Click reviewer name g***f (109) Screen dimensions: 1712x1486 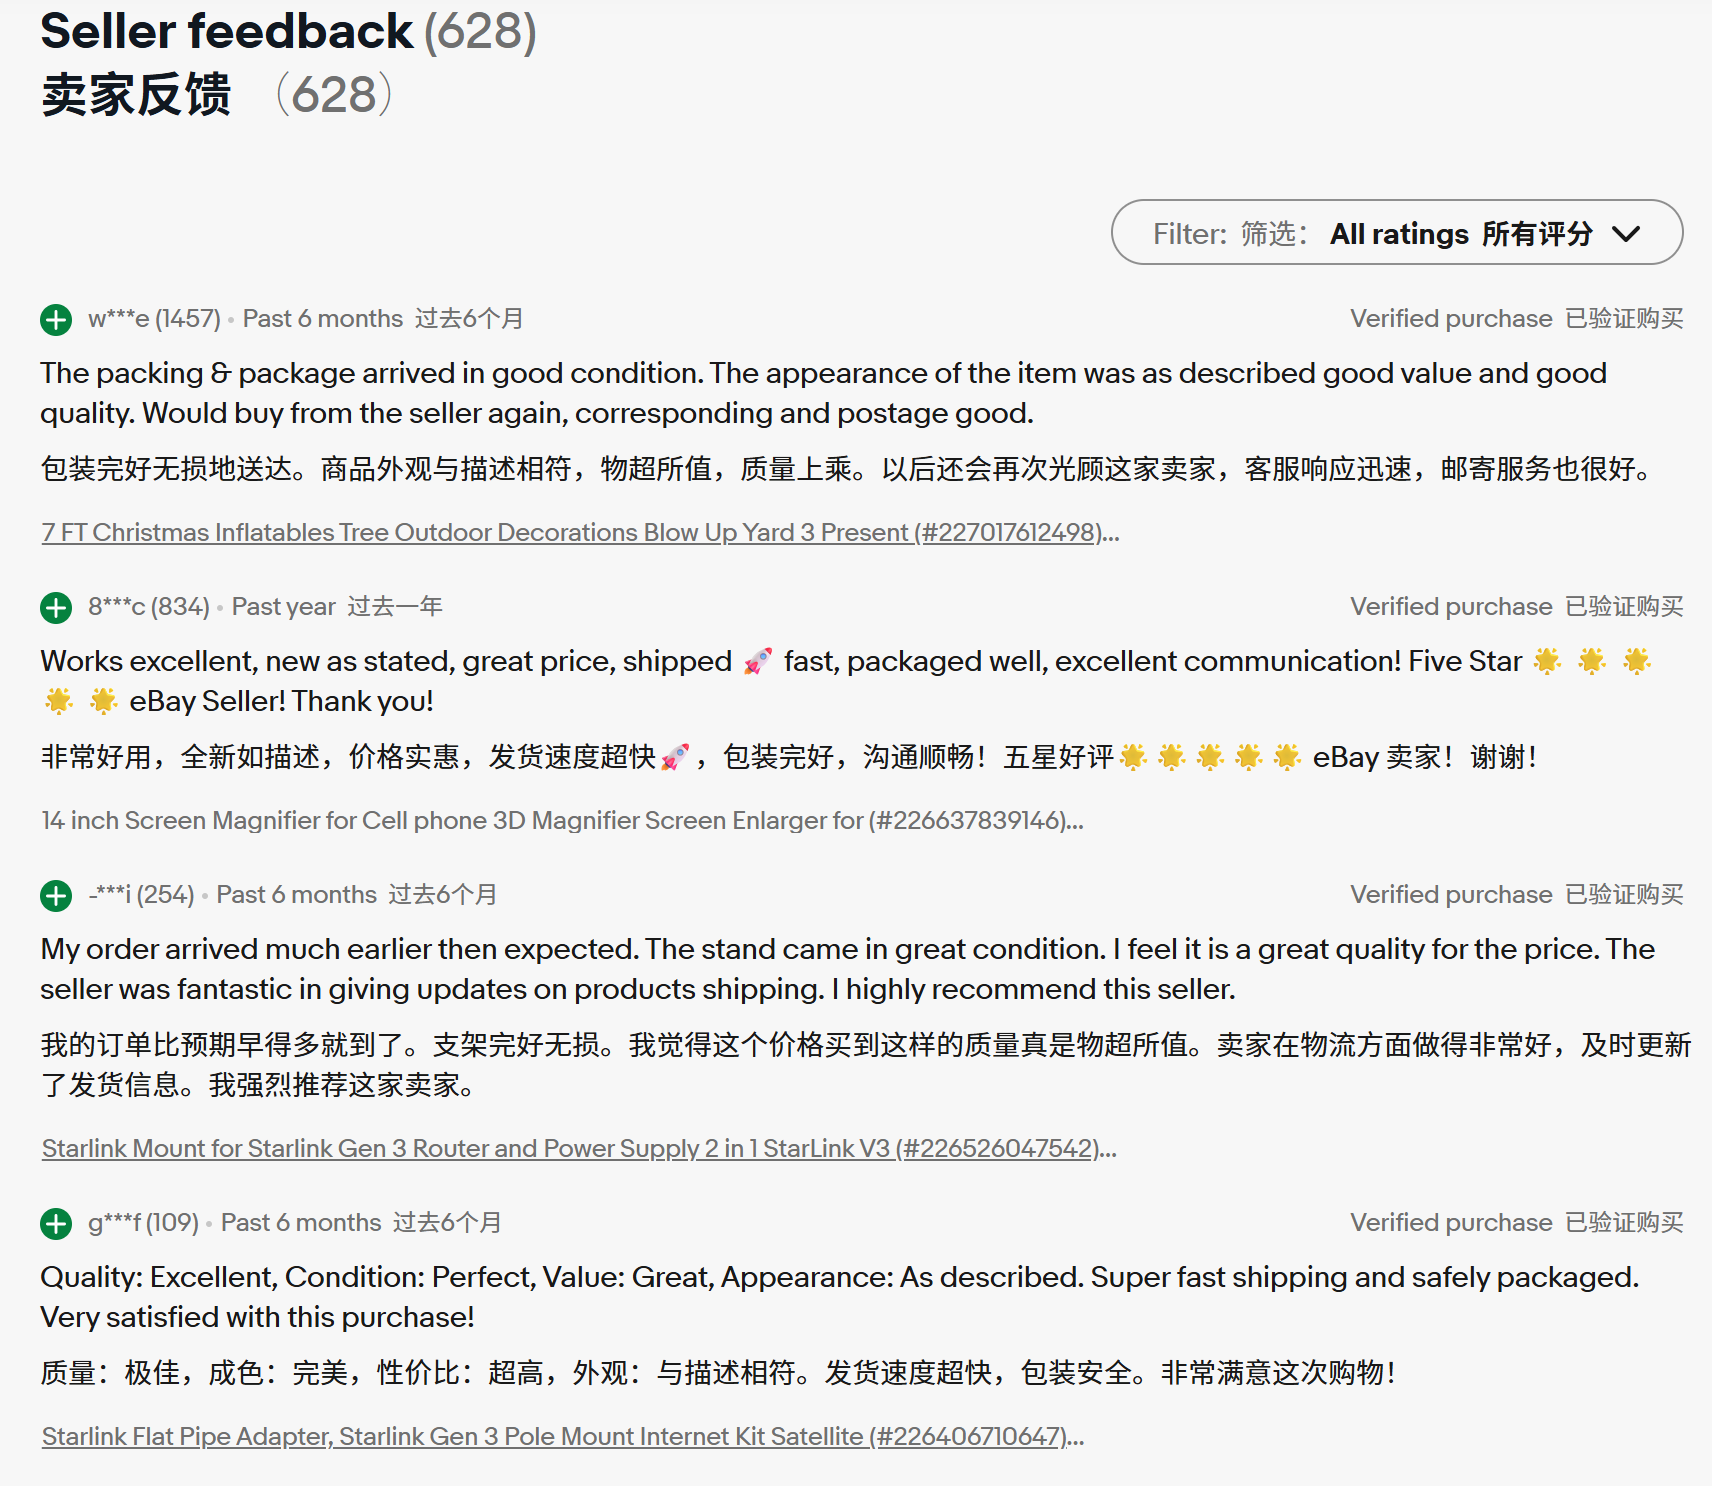point(143,1223)
